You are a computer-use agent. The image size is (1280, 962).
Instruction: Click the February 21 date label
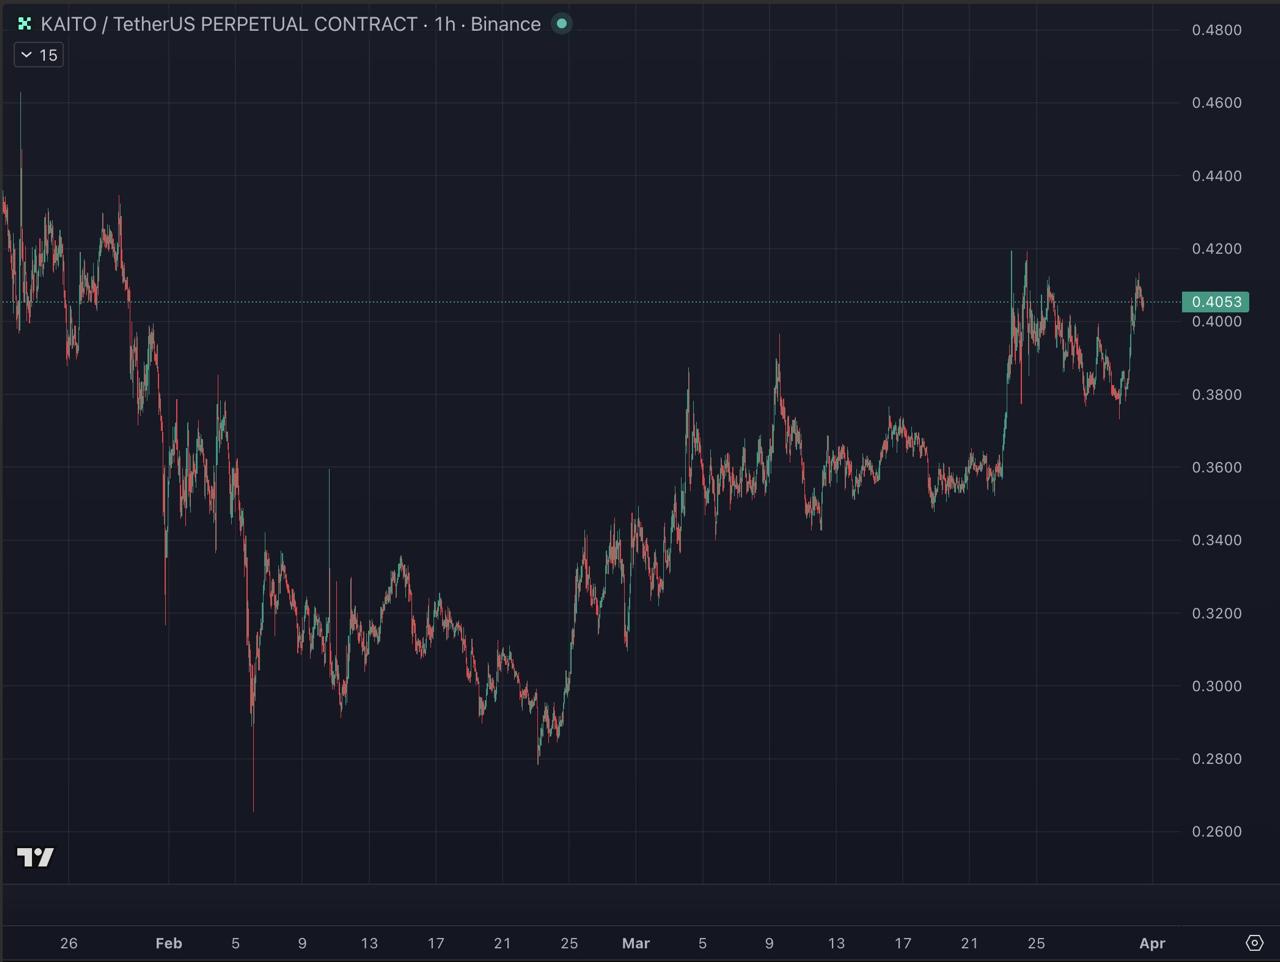[x=502, y=943]
